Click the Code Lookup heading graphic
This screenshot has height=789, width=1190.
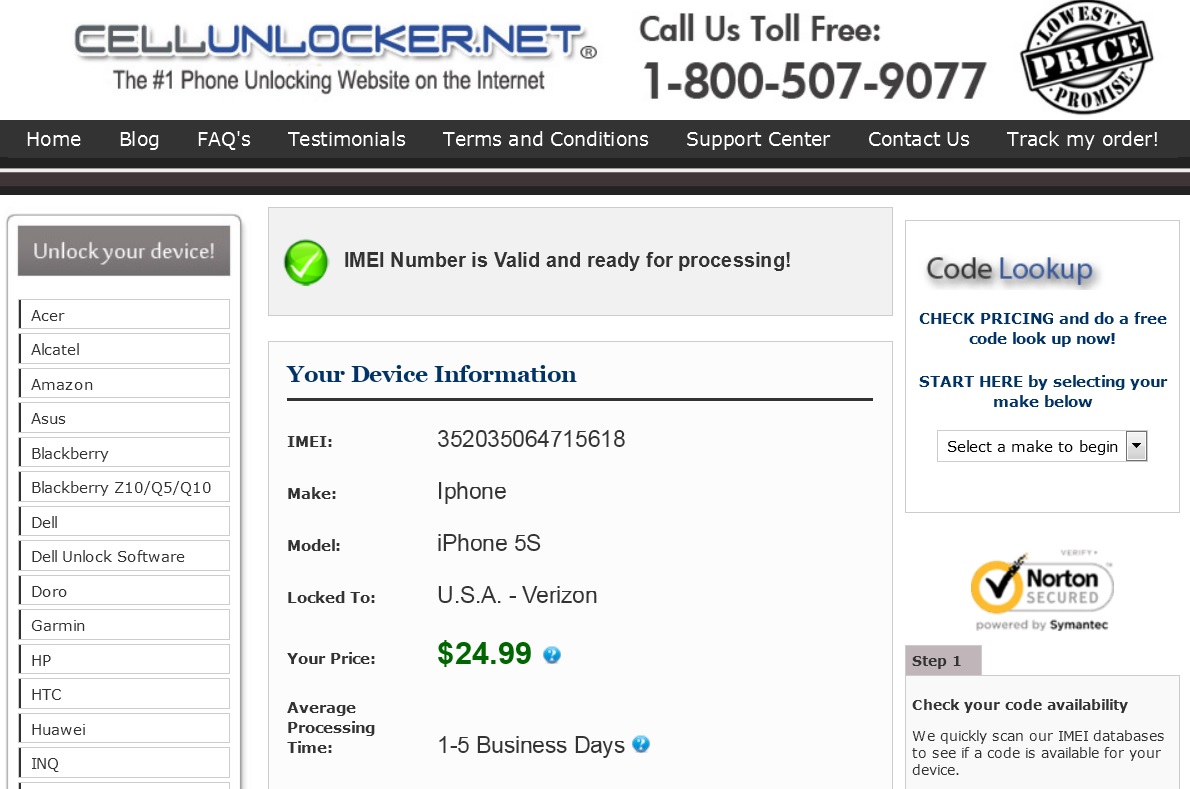pyautogui.click(x=1009, y=269)
